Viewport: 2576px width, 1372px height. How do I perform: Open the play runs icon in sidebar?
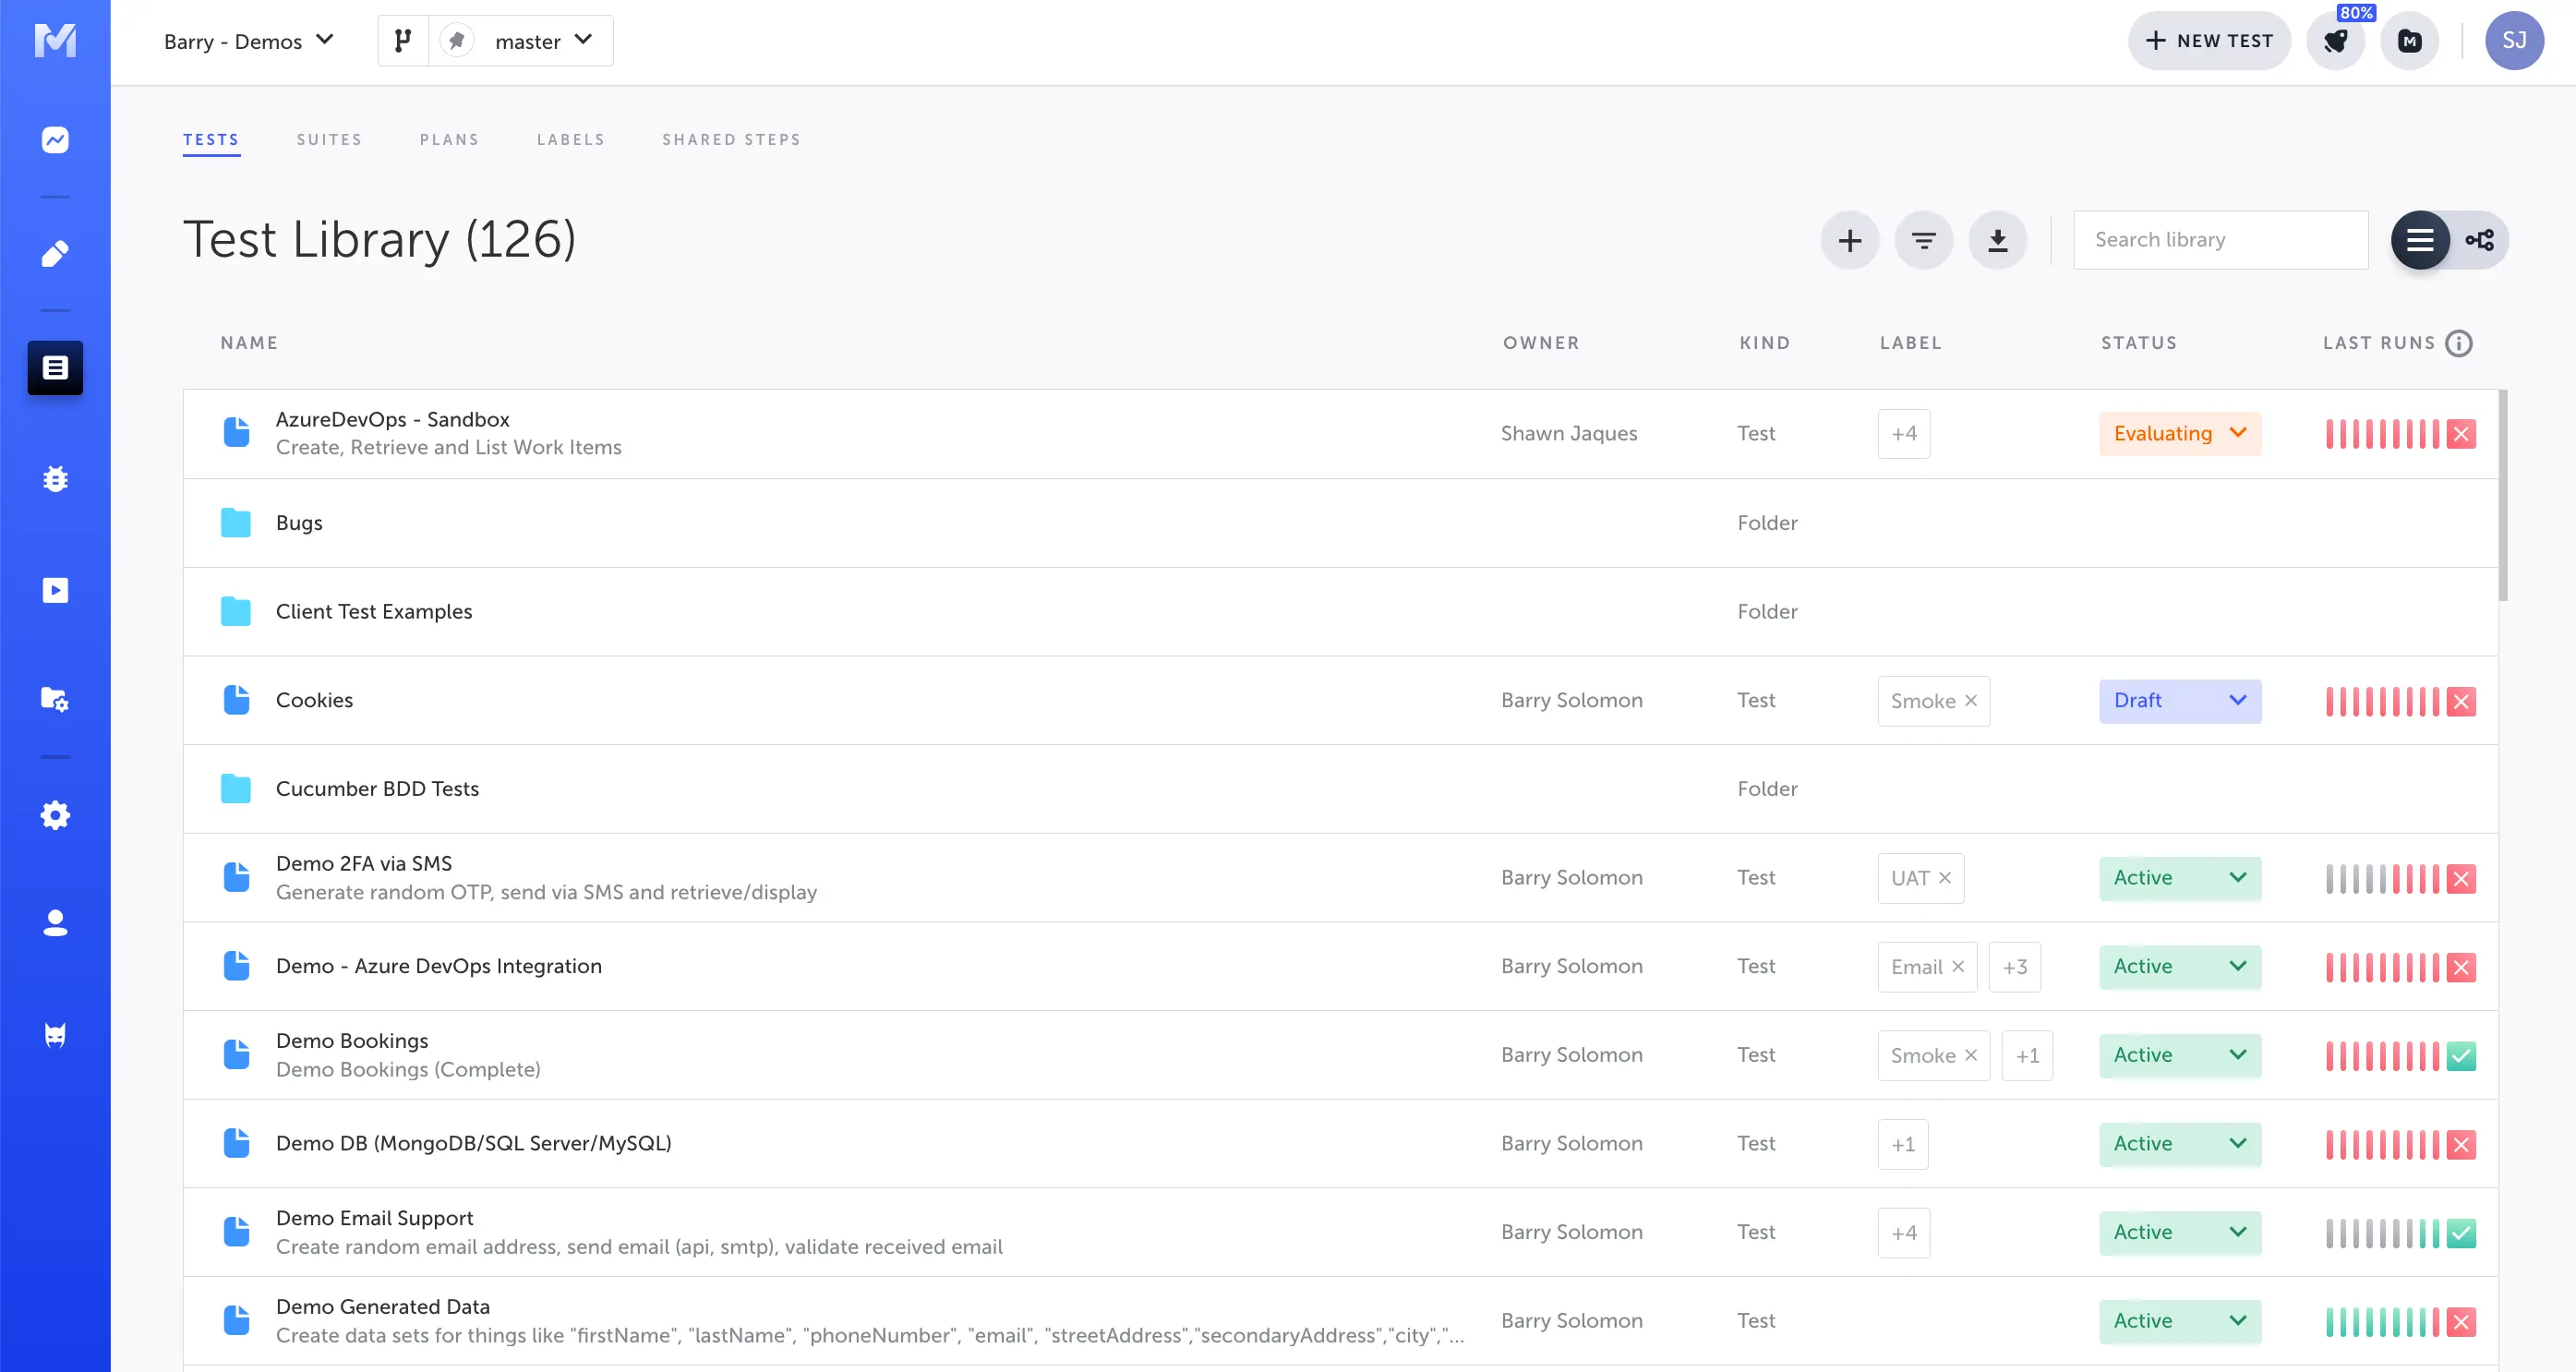tap(55, 590)
